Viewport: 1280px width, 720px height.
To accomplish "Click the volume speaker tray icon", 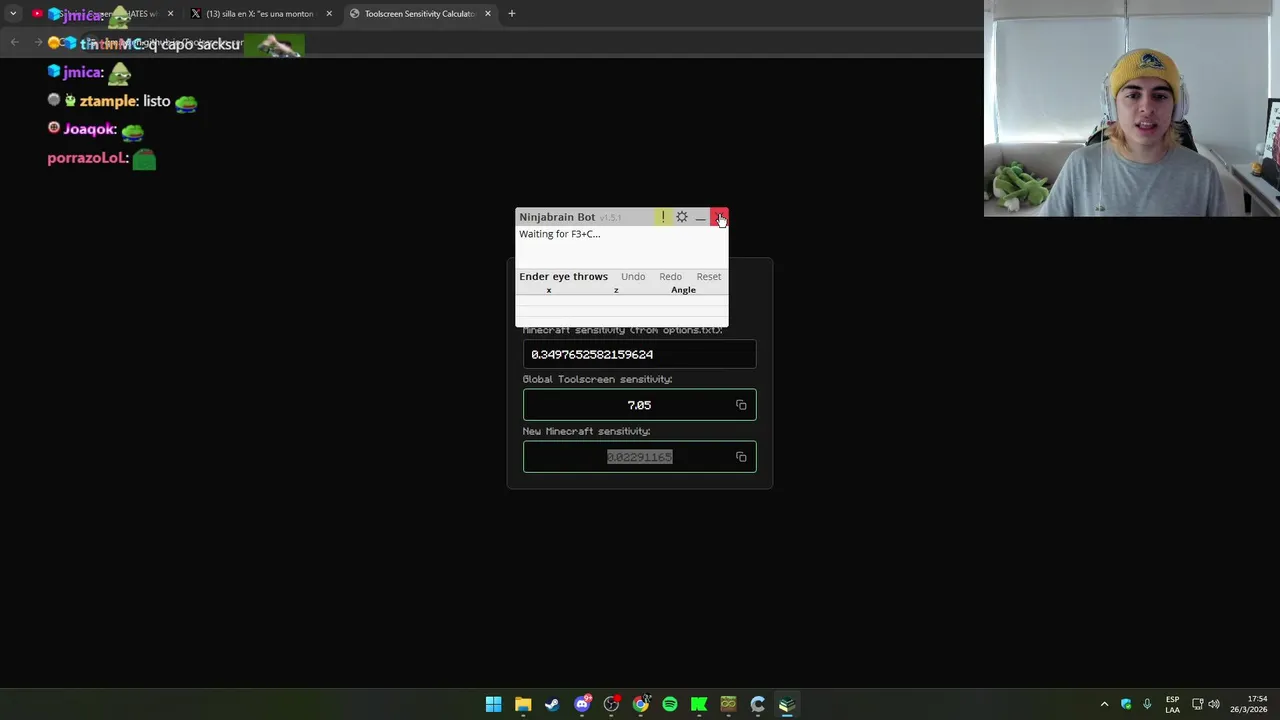I will pyautogui.click(x=1214, y=704).
